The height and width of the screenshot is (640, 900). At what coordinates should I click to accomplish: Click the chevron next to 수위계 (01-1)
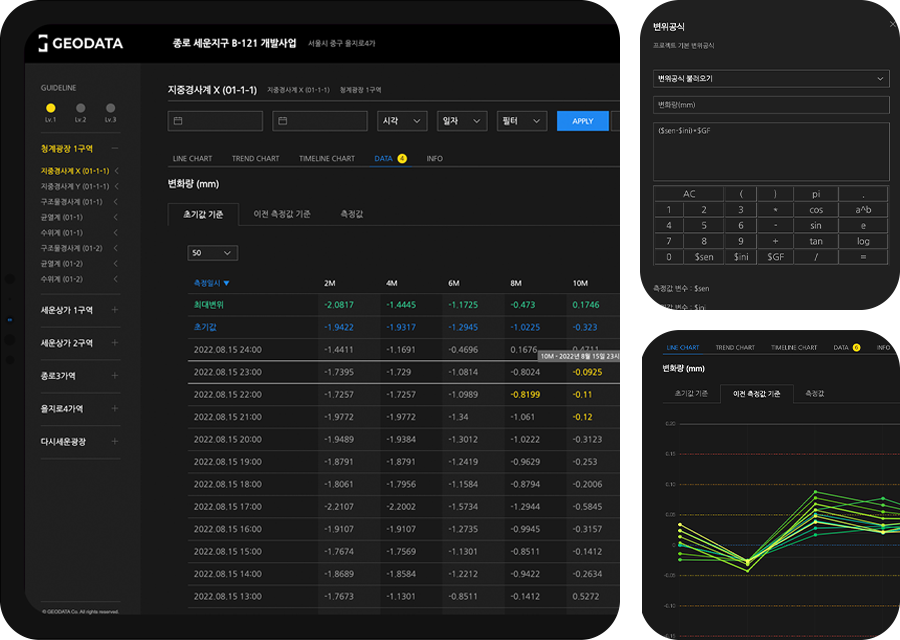pos(116,233)
